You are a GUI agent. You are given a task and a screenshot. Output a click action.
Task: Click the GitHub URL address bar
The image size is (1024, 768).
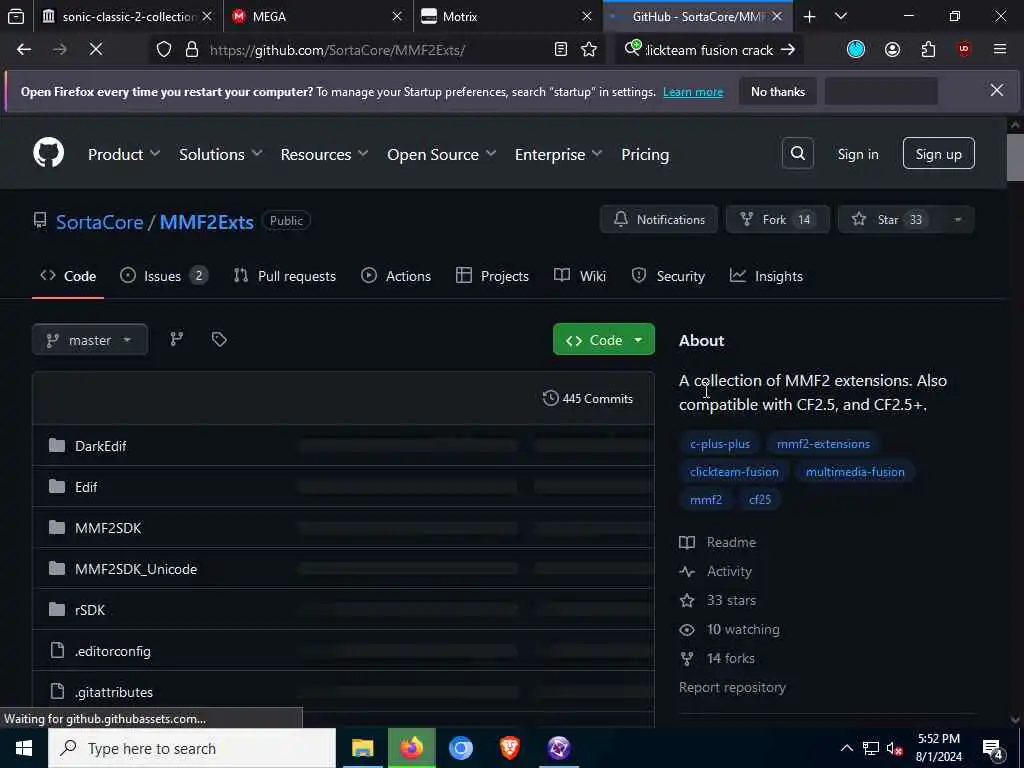click(379, 50)
